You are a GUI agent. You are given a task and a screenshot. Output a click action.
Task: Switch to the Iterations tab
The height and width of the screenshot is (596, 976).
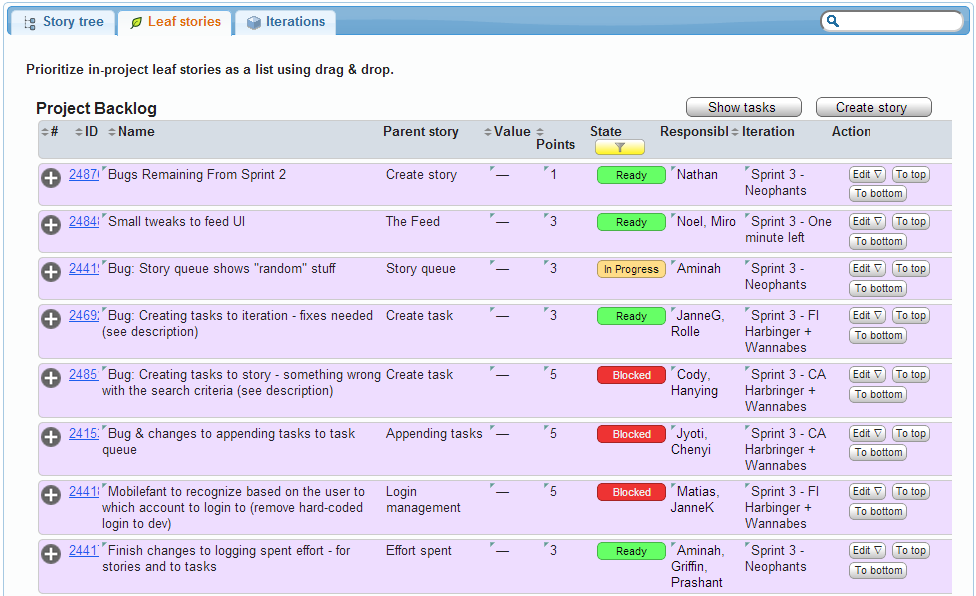tap(285, 22)
